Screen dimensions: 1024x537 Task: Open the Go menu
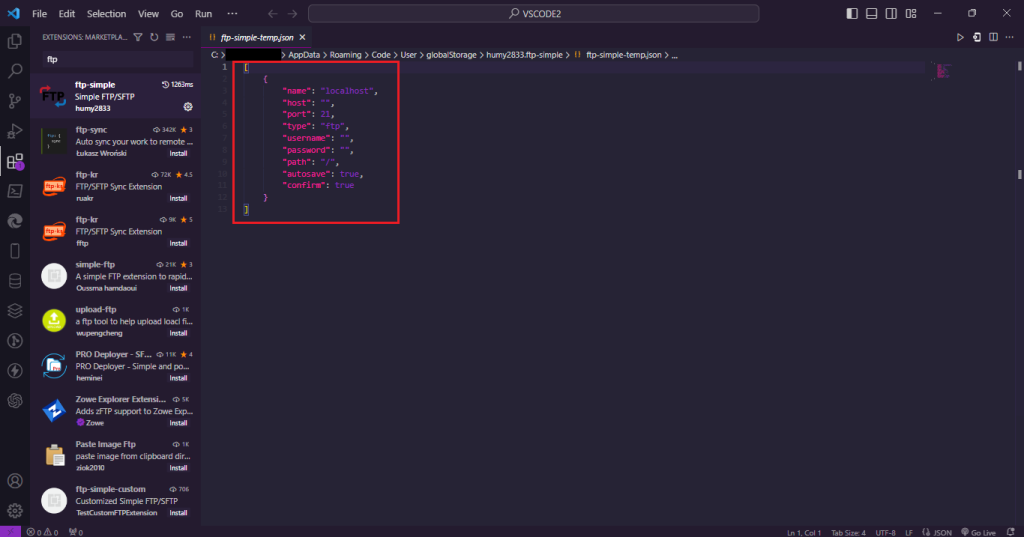coord(176,13)
